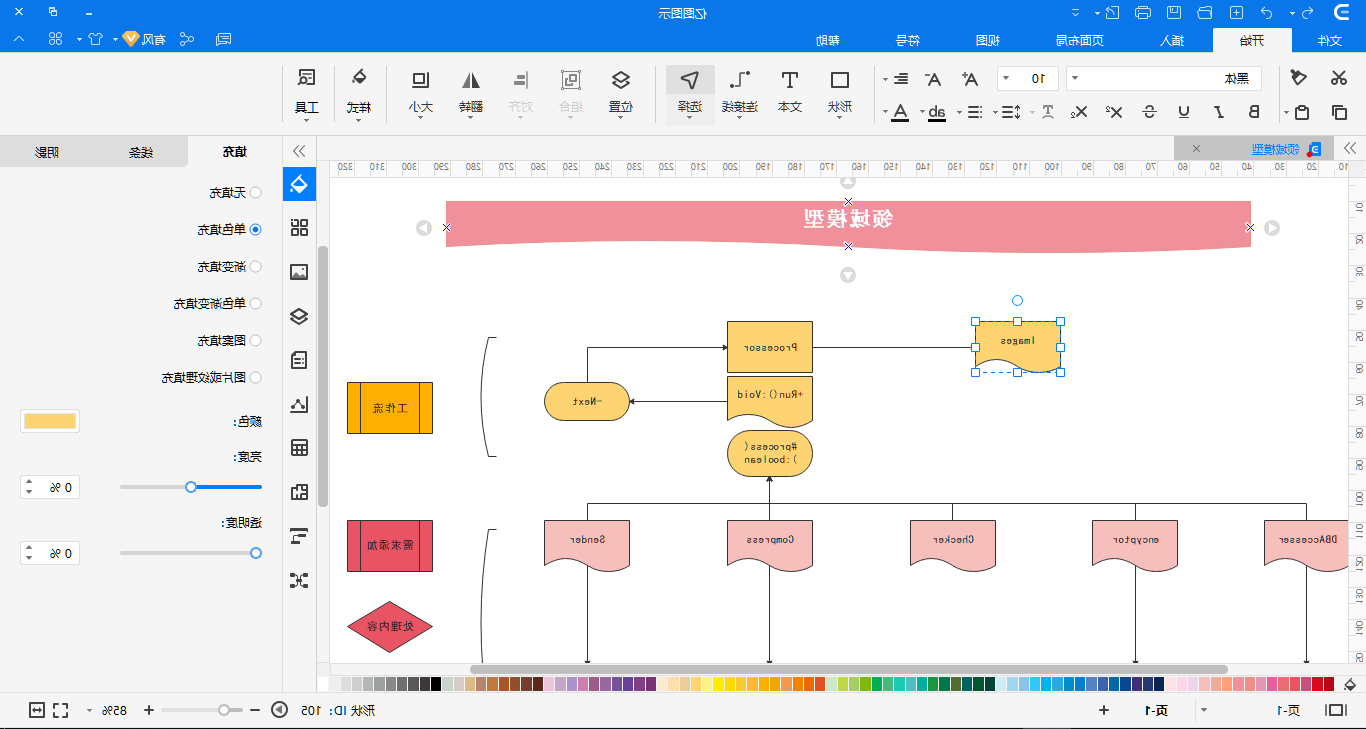
Task: Click the scissors Cut icon
Action: (1338, 79)
